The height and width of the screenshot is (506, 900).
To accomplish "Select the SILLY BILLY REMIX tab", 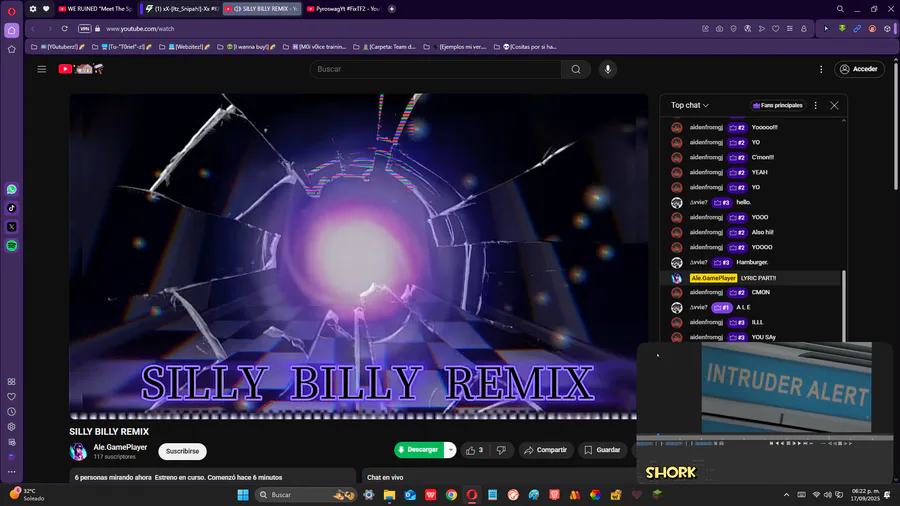I will [262, 9].
